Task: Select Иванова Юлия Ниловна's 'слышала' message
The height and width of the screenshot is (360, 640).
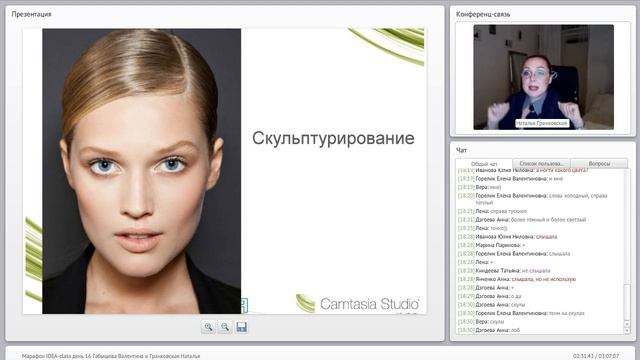Action: click(507, 237)
